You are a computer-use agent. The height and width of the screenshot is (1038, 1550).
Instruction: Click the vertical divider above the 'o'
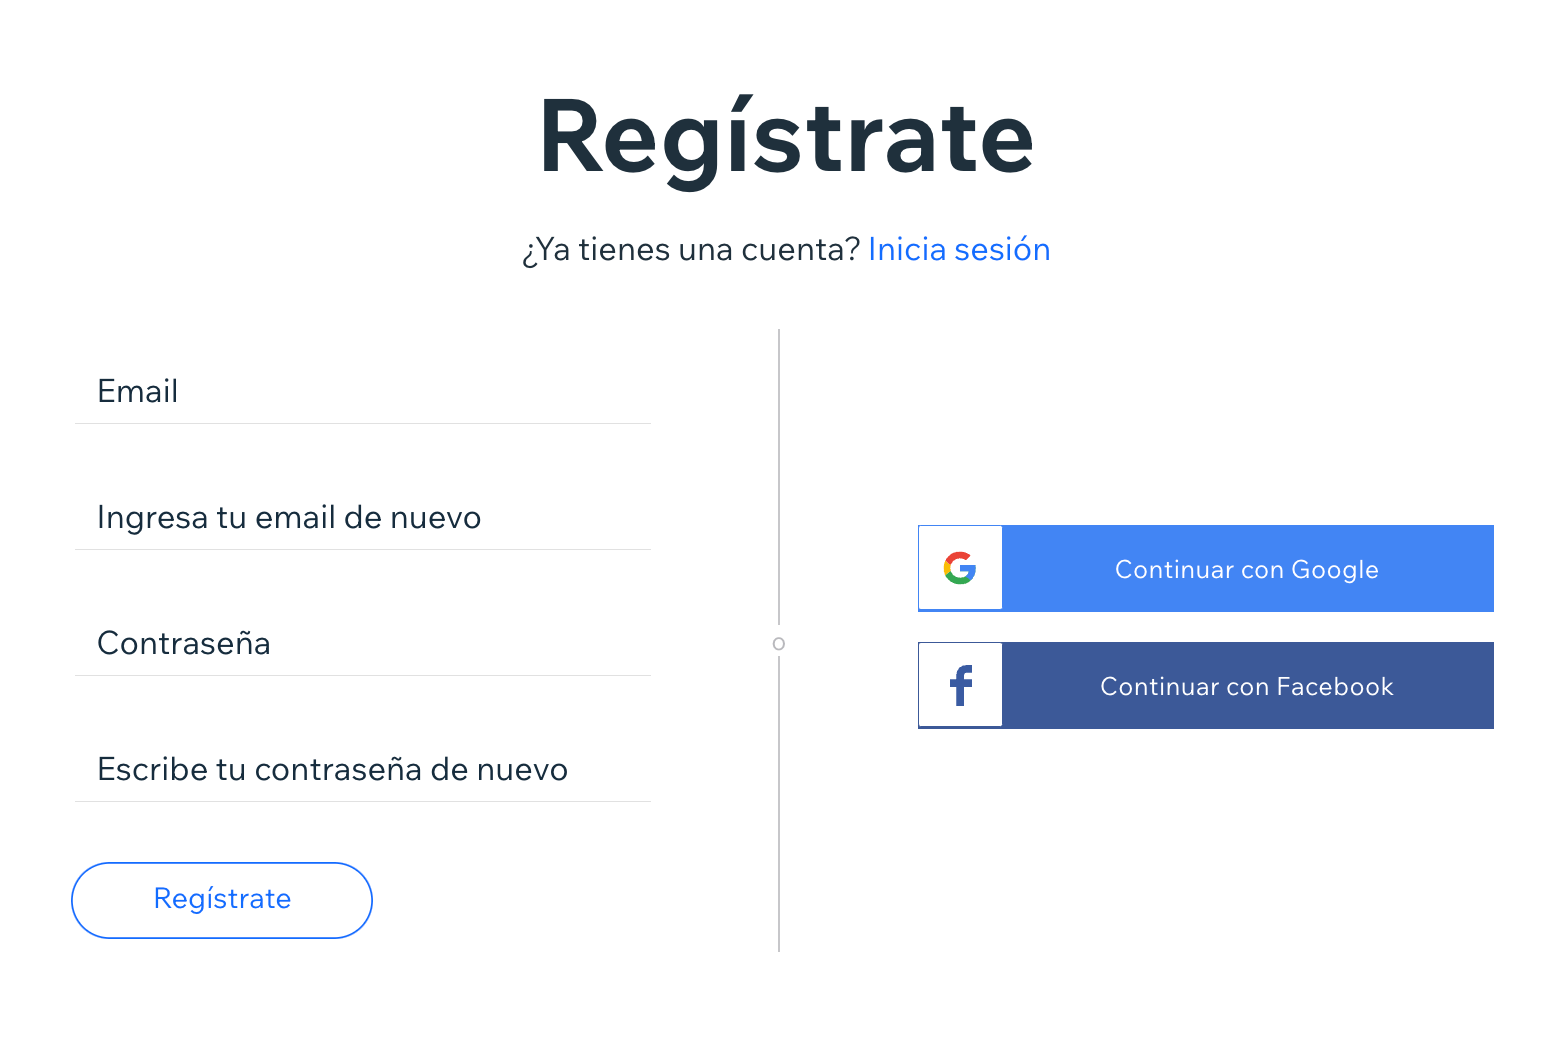point(779,477)
